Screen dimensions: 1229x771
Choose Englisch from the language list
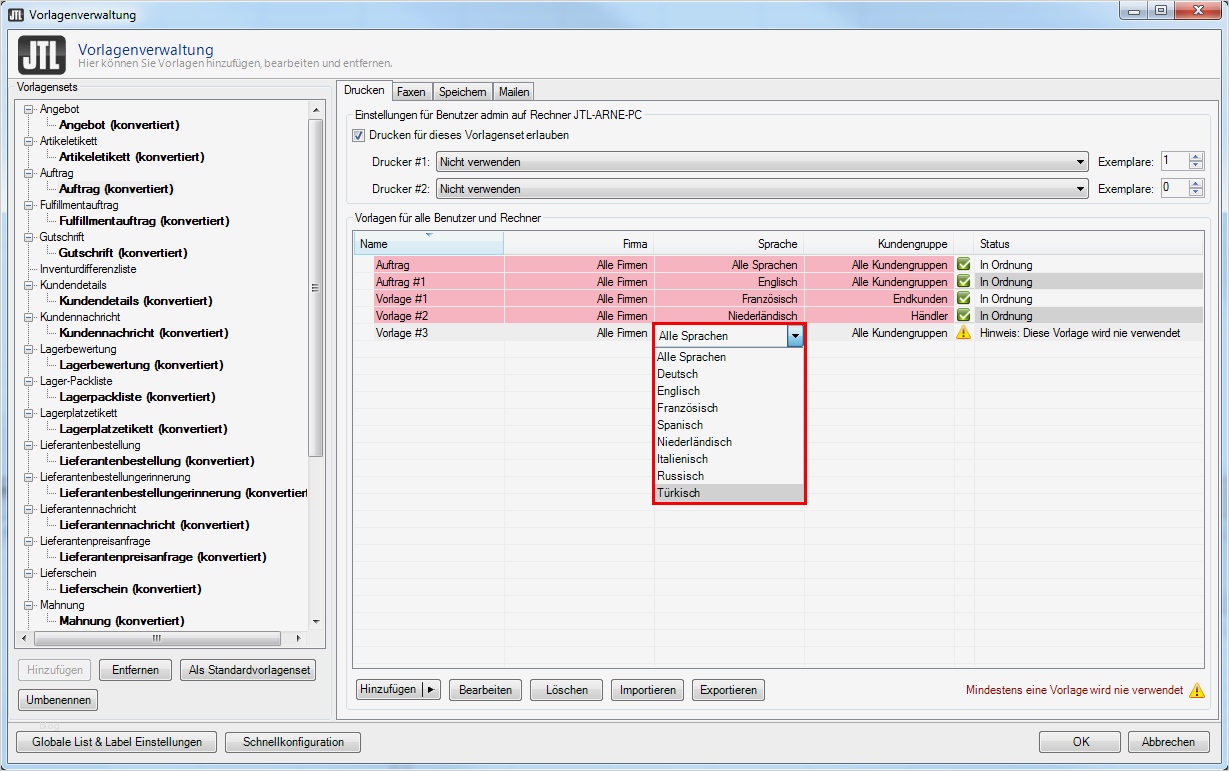tap(729, 391)
